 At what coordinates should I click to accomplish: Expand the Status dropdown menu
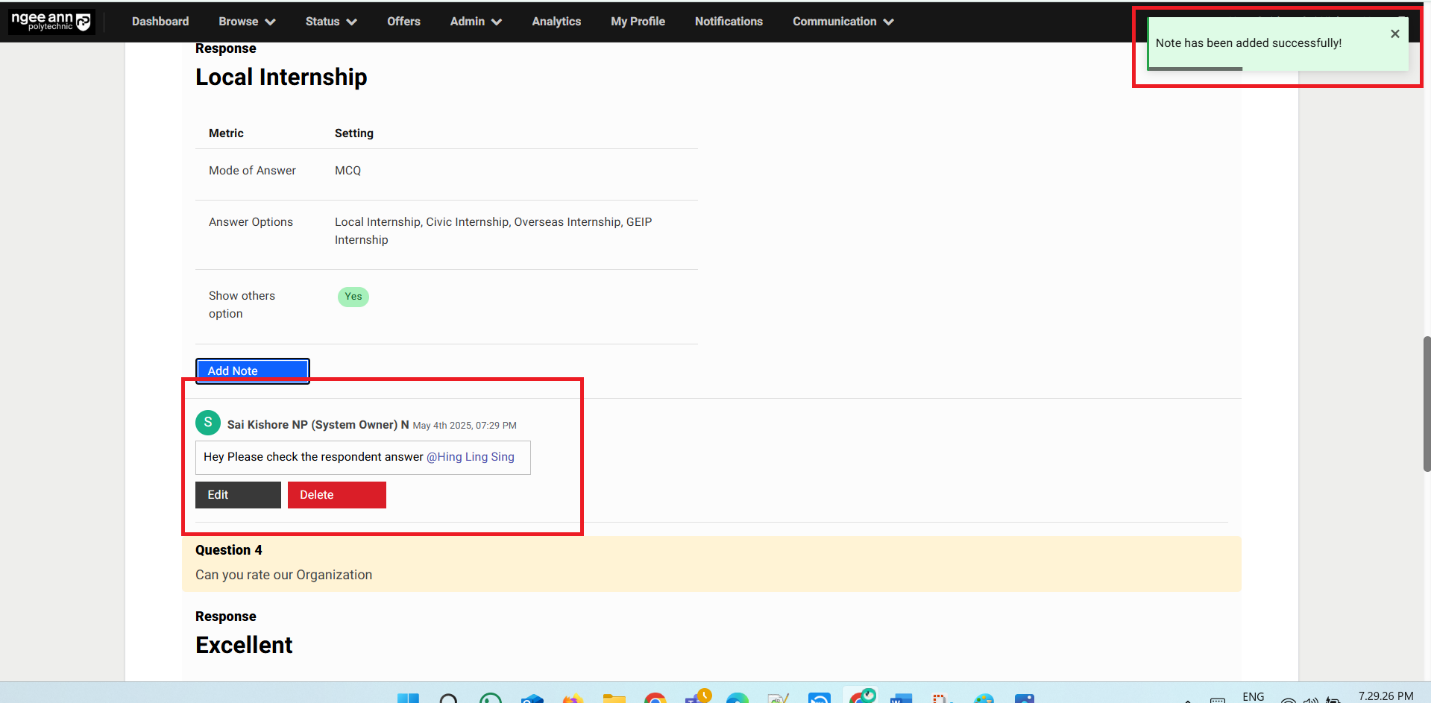click(x=331, y=21)
